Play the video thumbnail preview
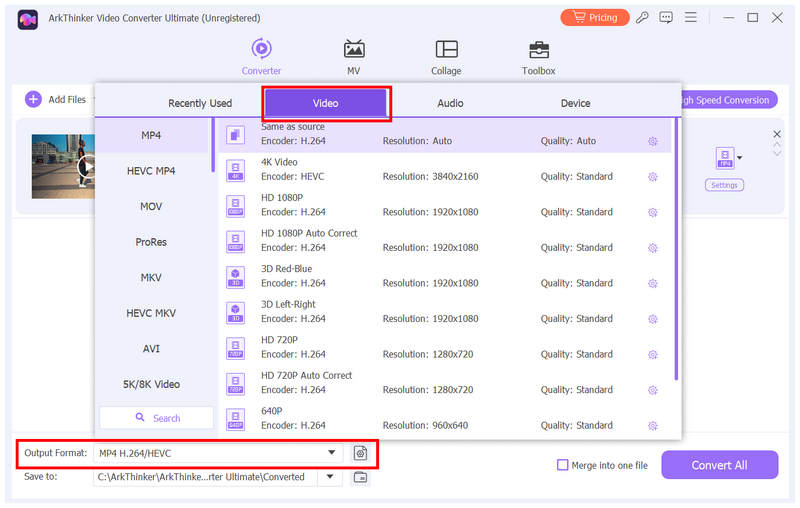This screenshot has height=508, width=800. click(88, 167)
